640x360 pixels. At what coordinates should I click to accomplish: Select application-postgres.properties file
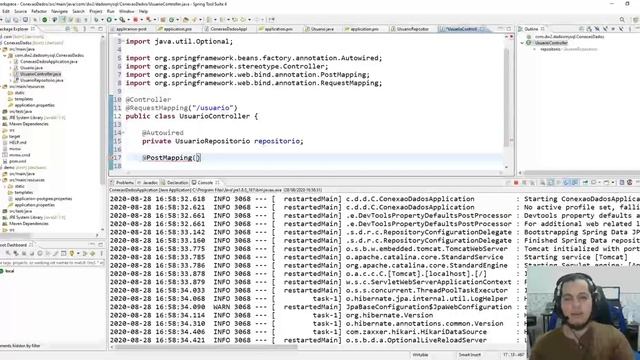[x=43, y=199]
